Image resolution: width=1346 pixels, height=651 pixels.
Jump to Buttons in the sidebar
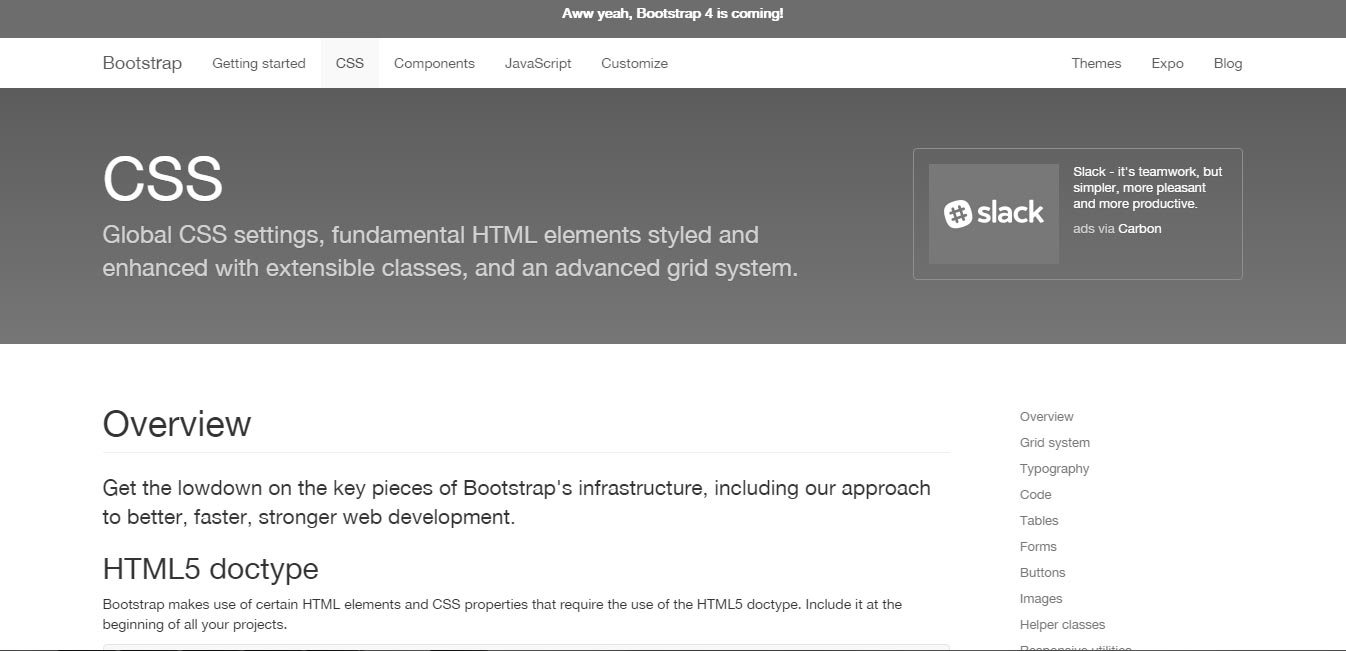pos(1042,572)
